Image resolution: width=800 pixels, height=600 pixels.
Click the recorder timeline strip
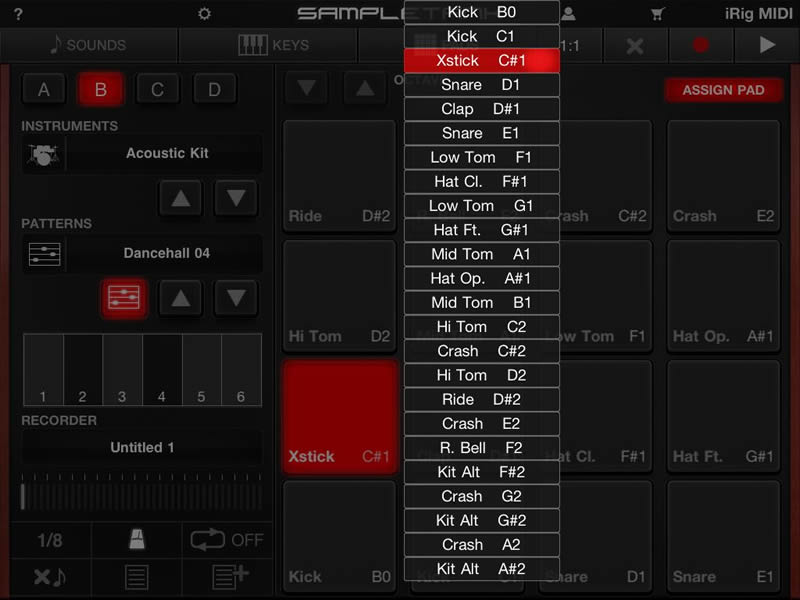point(141,494)
